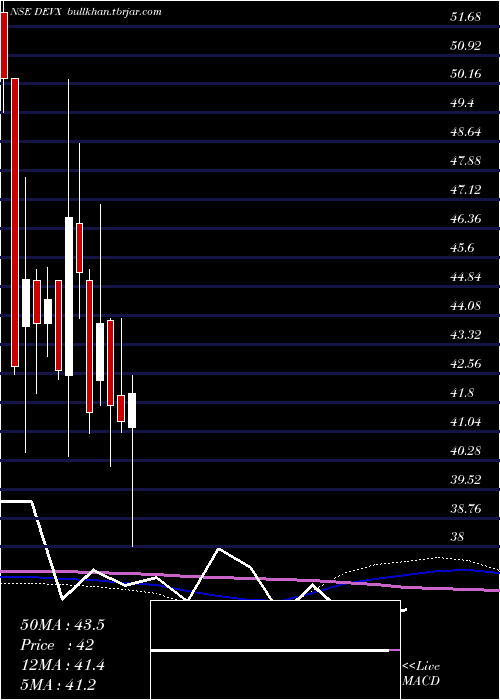Click the 47.88 price axis label

tap(466, 161)
